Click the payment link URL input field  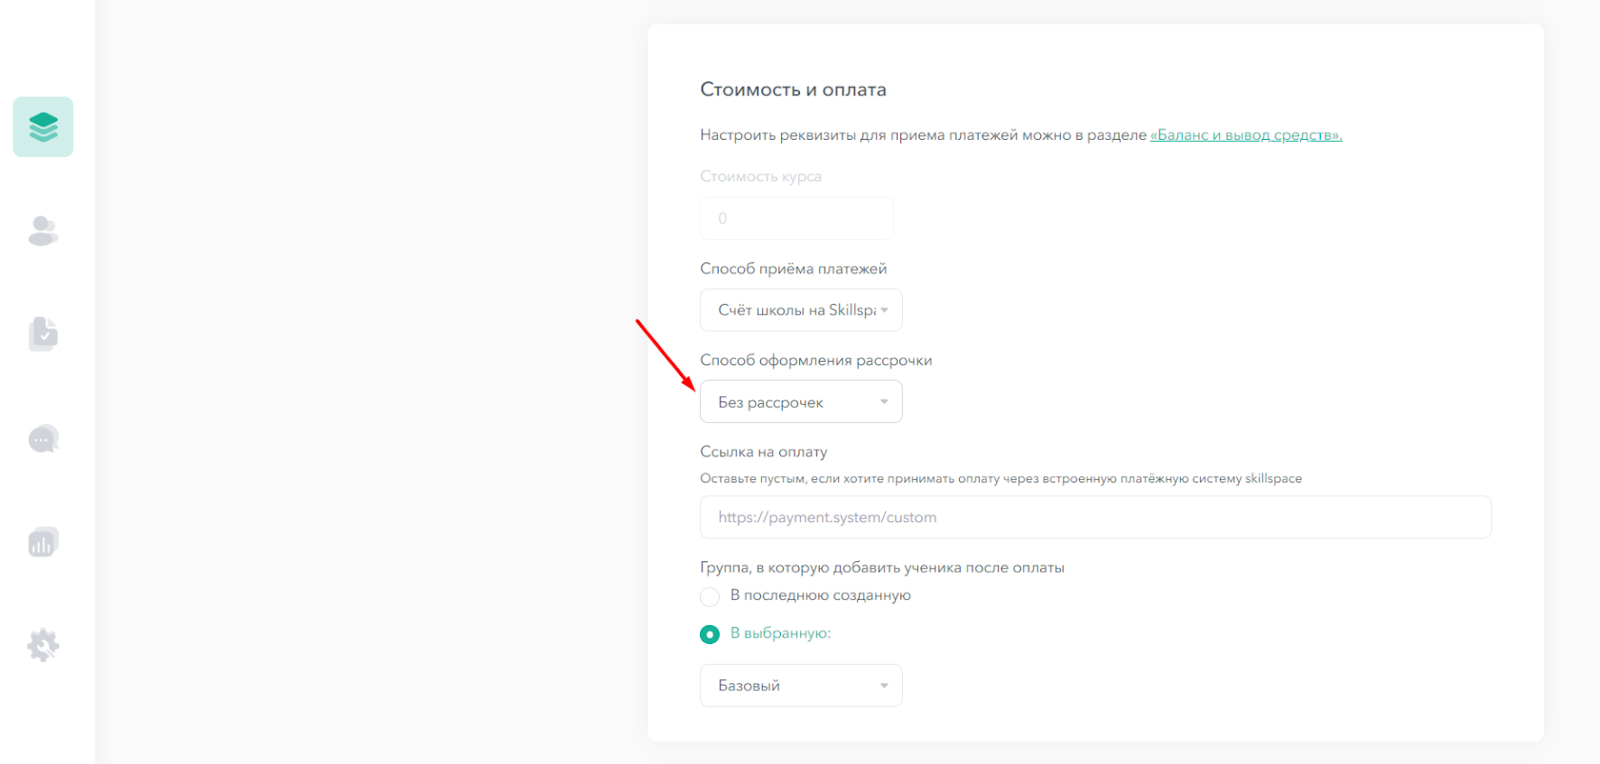point(1096,517)
